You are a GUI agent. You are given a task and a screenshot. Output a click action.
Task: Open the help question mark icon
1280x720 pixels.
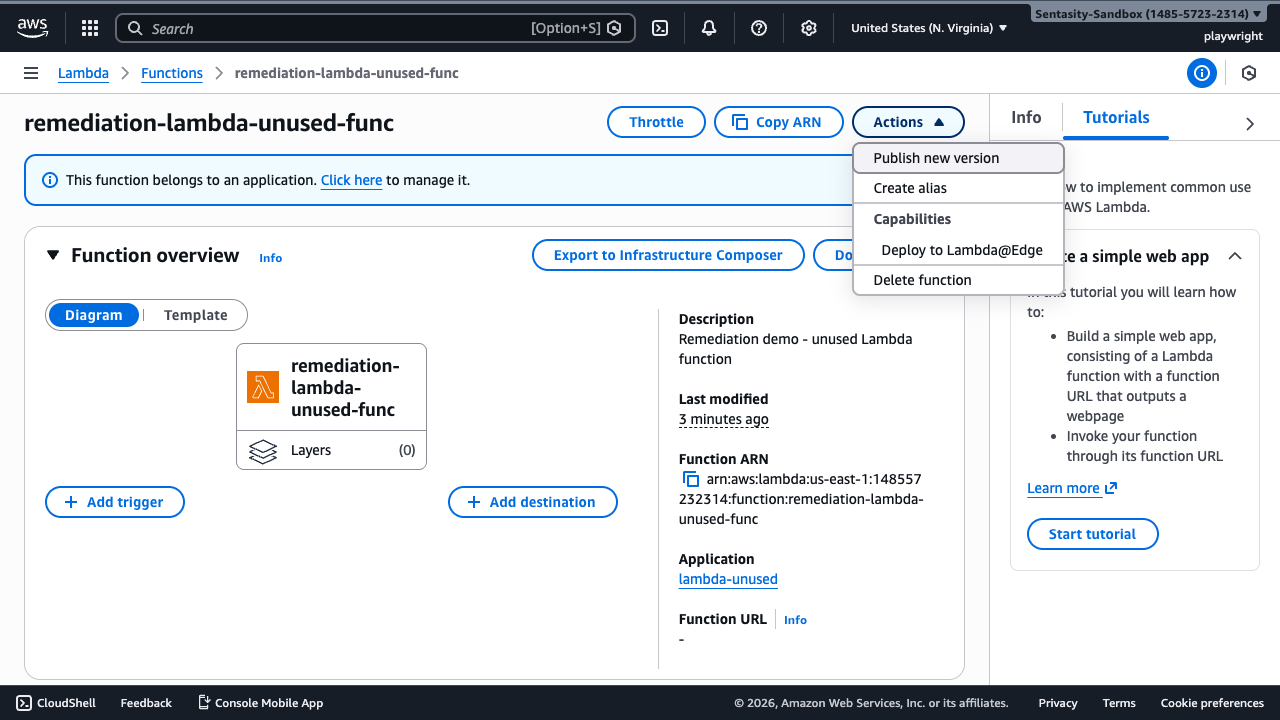coord(759,28)
